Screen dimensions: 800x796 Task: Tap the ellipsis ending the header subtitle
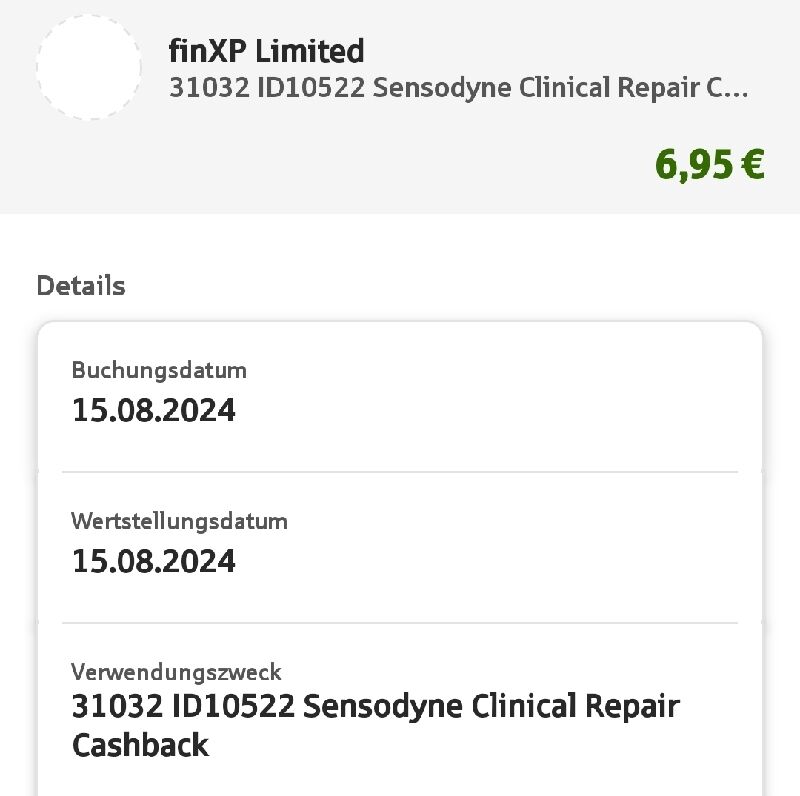(x=735, y=94)
